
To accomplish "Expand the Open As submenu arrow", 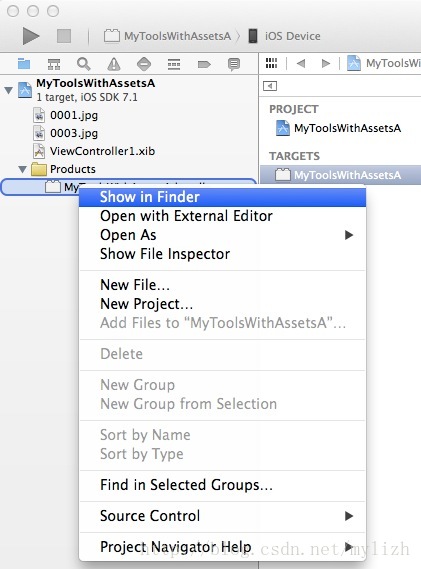I will [x=349, y=235].
